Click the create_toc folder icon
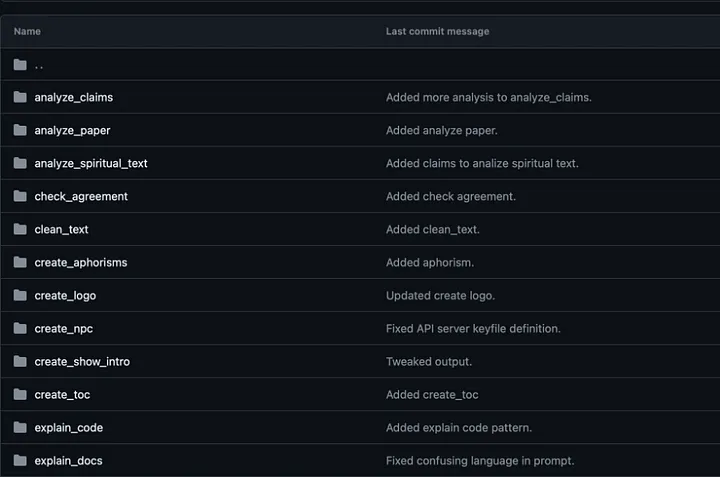The height and width of the screenshot is (477, 720). (20, 394)
